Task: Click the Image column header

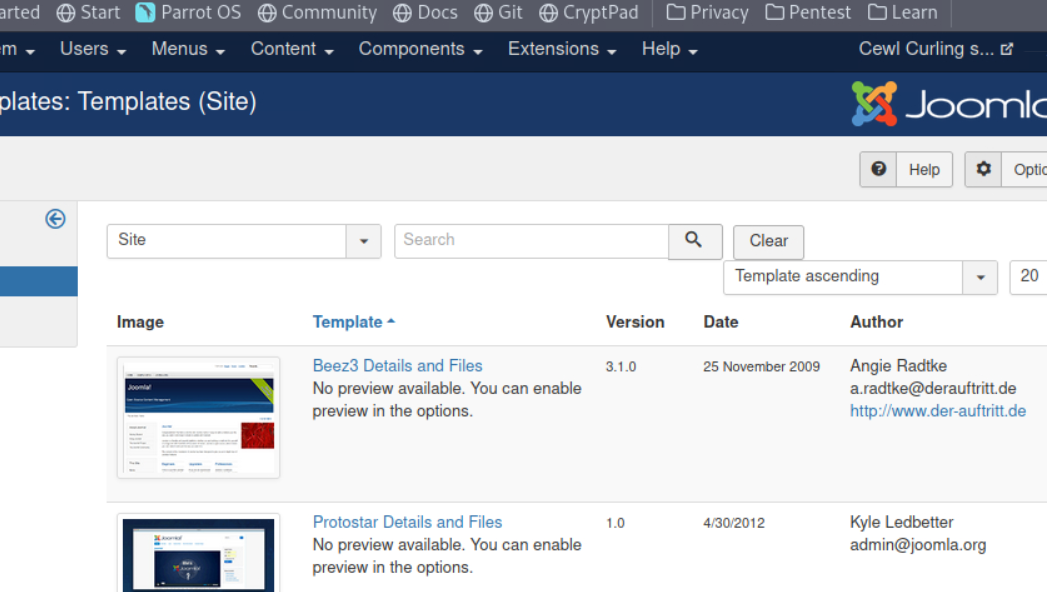Action: (x=140, y=322)
